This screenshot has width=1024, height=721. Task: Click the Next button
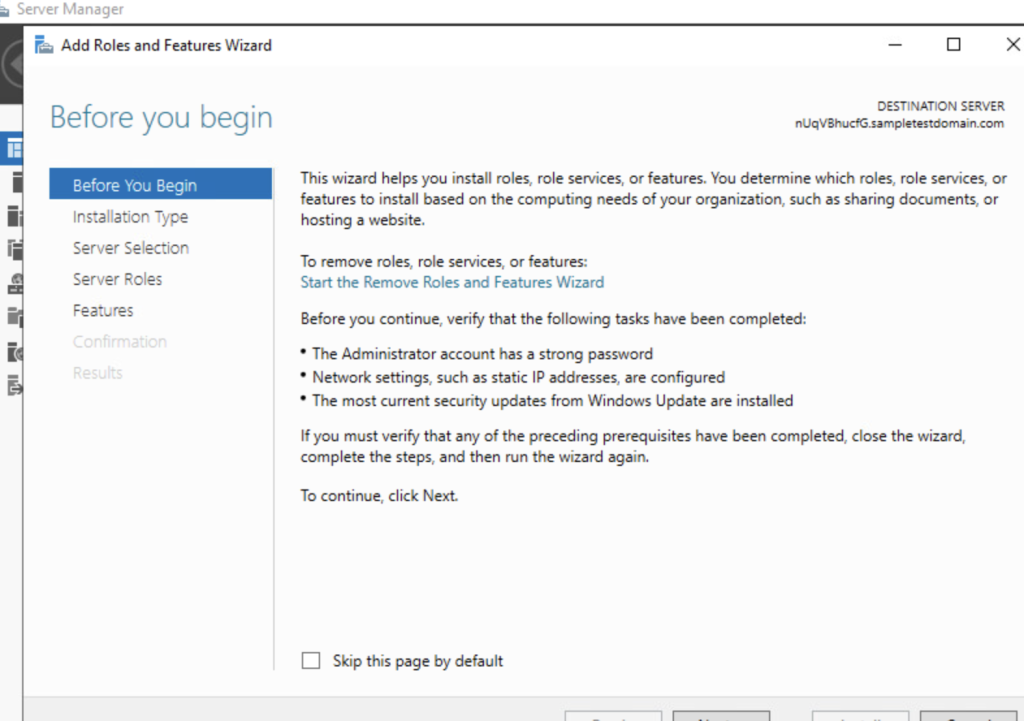(x=721, y=718)
